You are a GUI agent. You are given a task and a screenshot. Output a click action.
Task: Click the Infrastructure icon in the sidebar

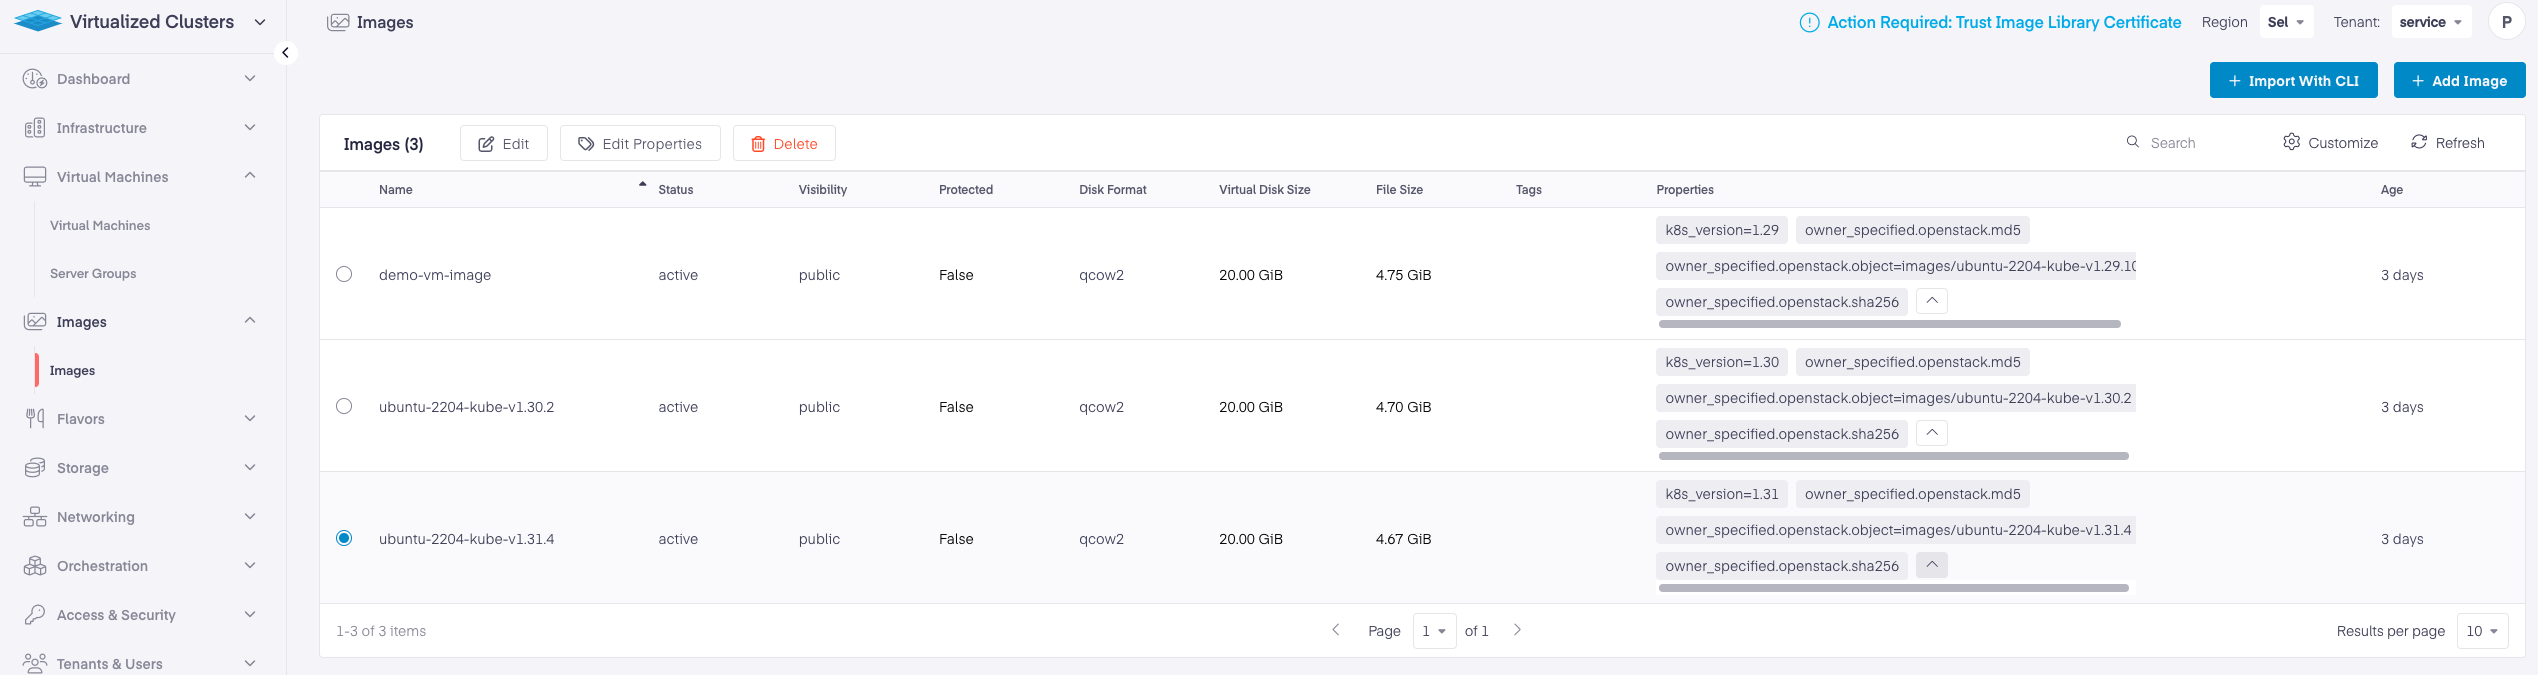(x=35, y=128)
